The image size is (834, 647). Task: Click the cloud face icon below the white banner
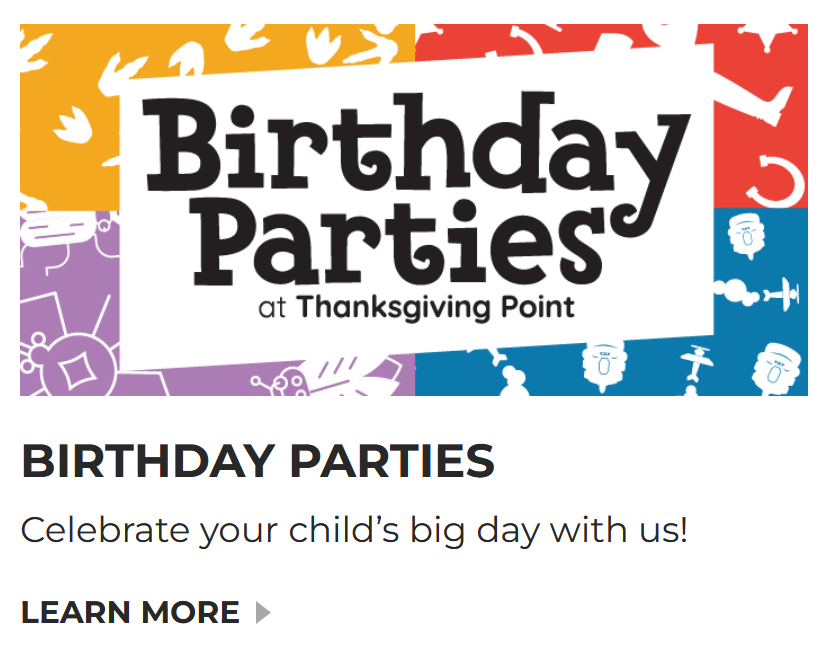coord(603,365)
